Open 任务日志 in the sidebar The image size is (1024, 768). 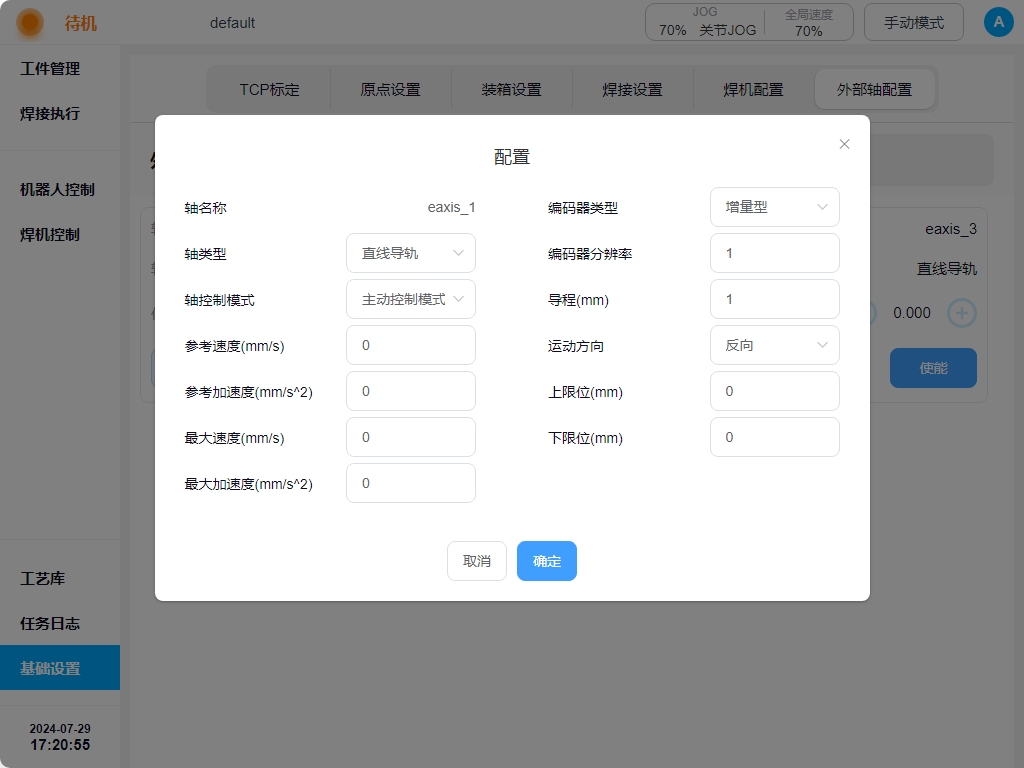point(50,623)
